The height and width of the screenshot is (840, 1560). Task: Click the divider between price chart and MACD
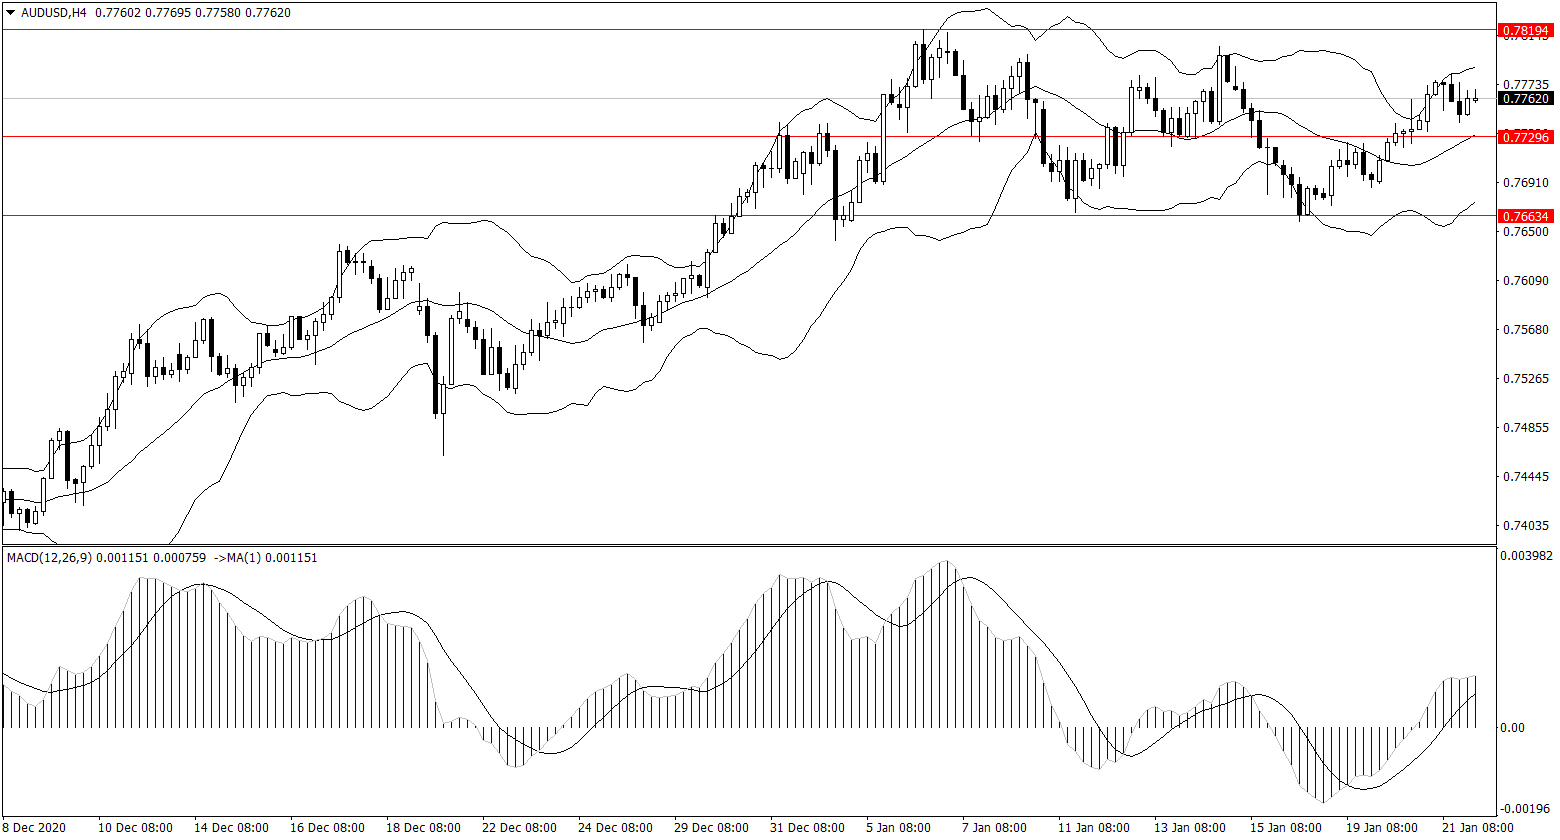point(748,545)
